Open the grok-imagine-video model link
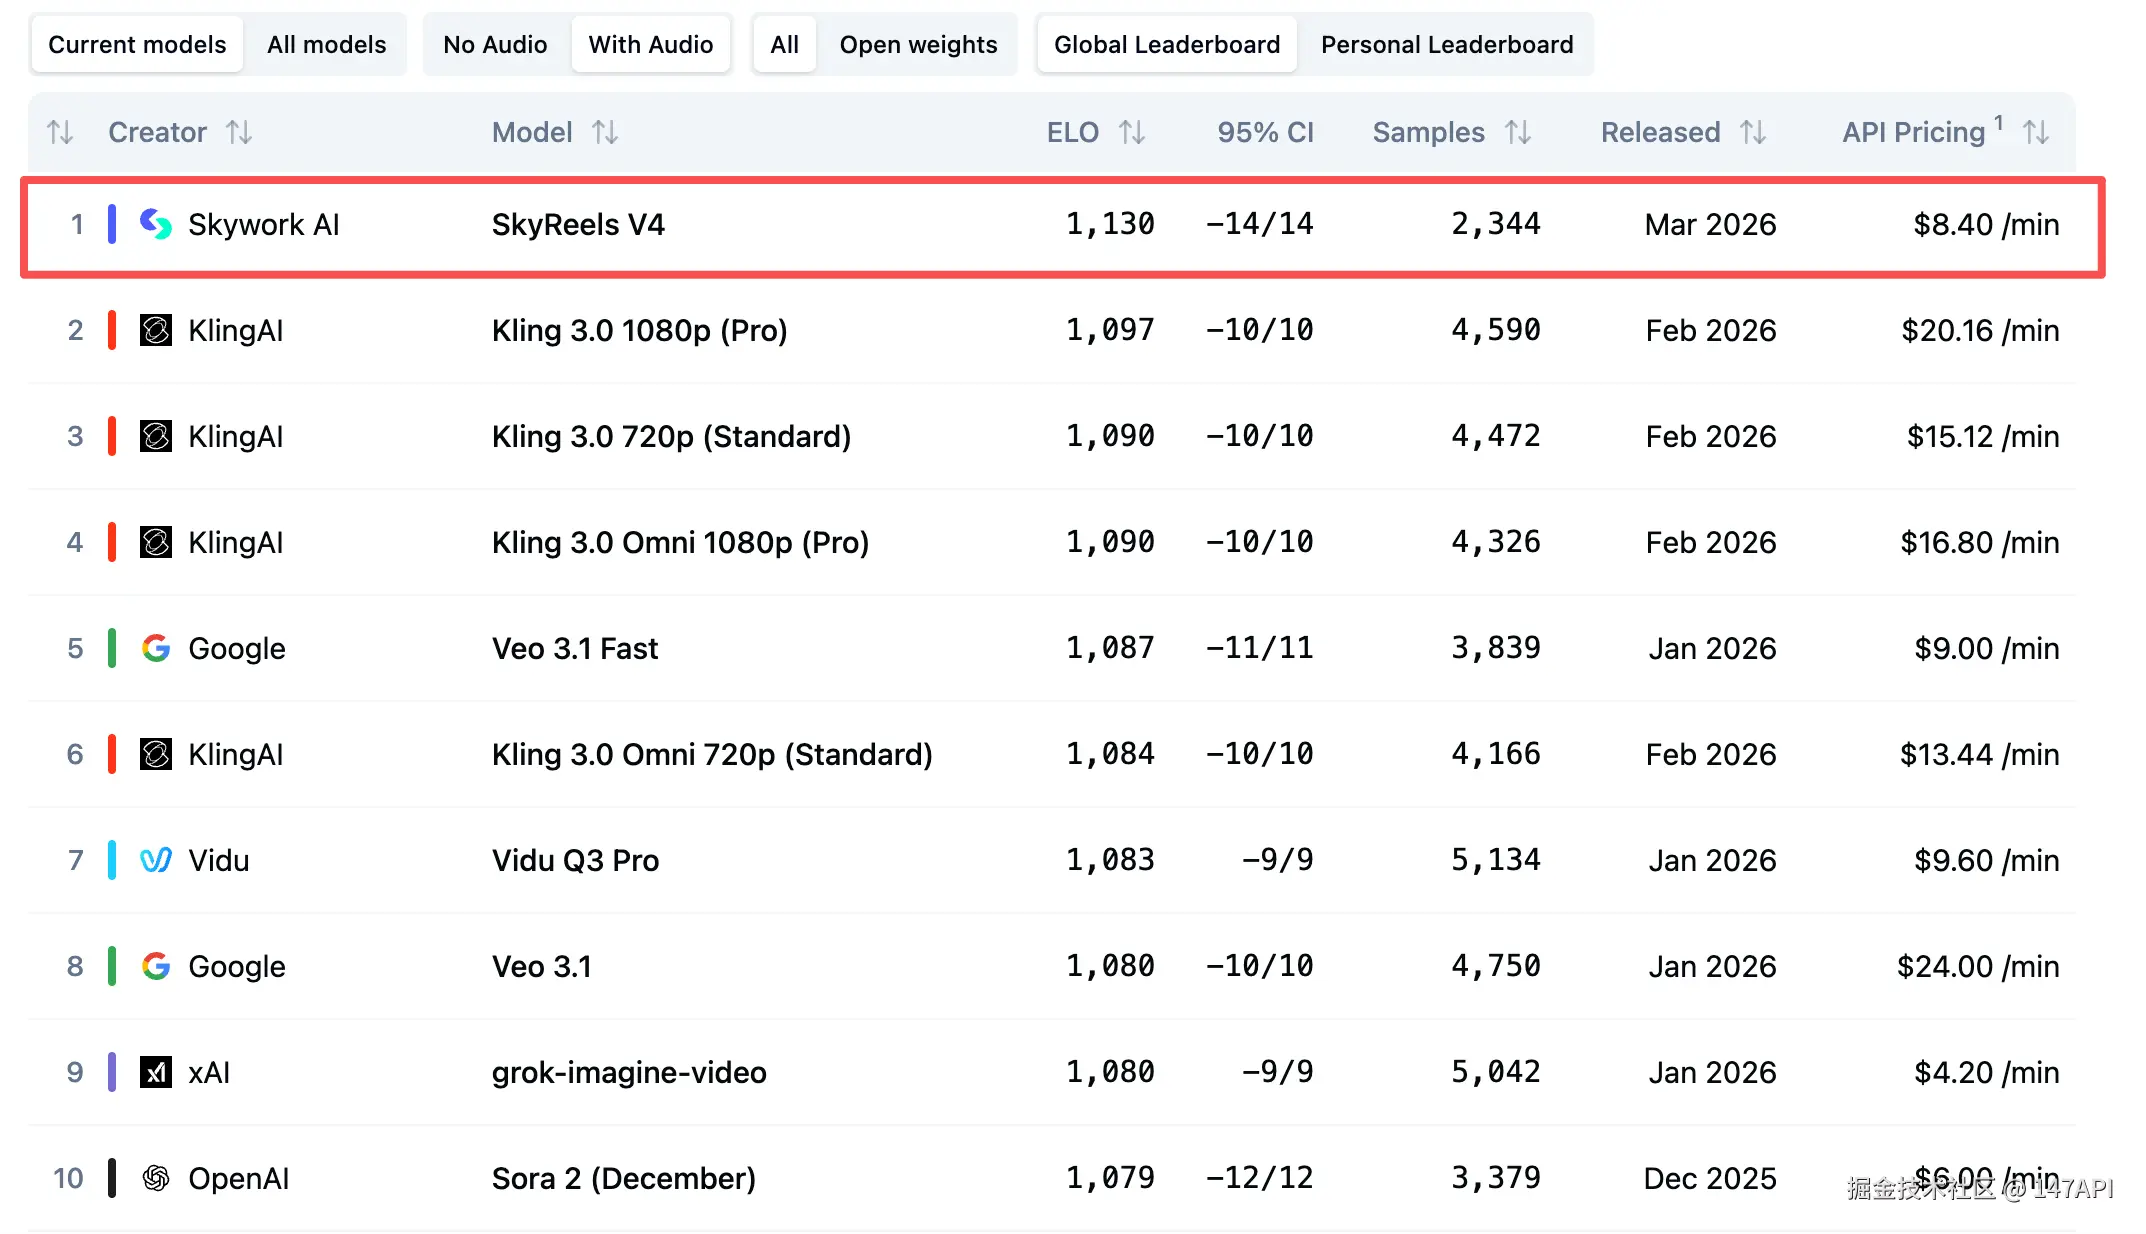The image size is (2146, 1234). (x=628, y=1072)
